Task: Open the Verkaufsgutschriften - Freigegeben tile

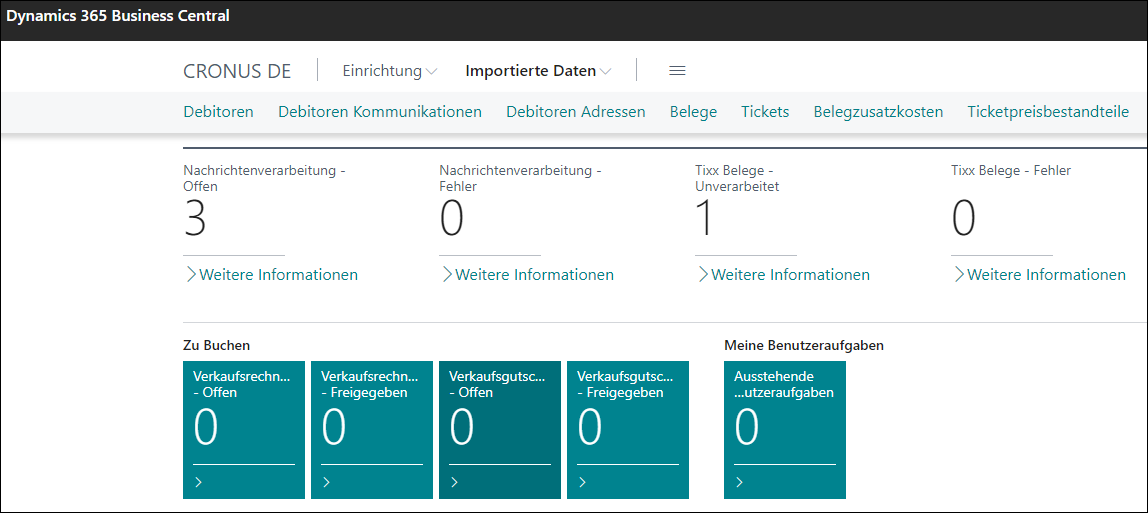Action: tap(628, 430)
